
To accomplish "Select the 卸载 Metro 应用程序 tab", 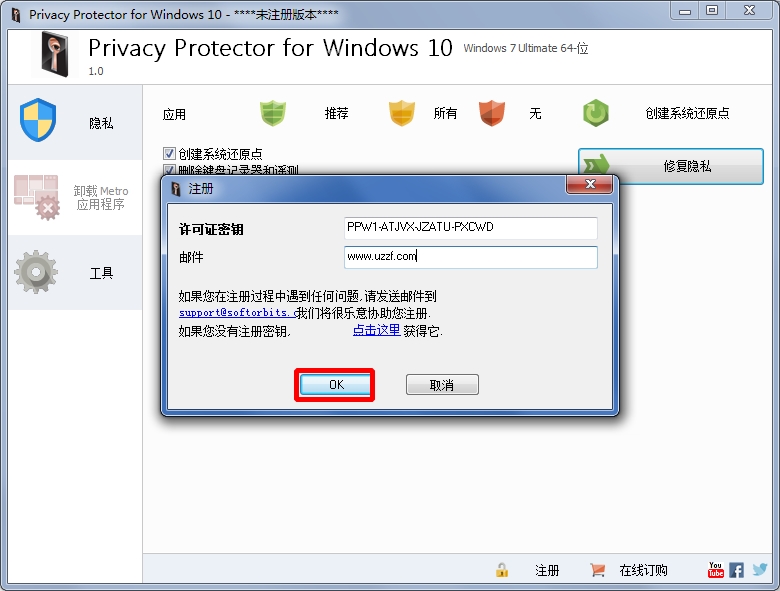I will (x=75, y=197).
